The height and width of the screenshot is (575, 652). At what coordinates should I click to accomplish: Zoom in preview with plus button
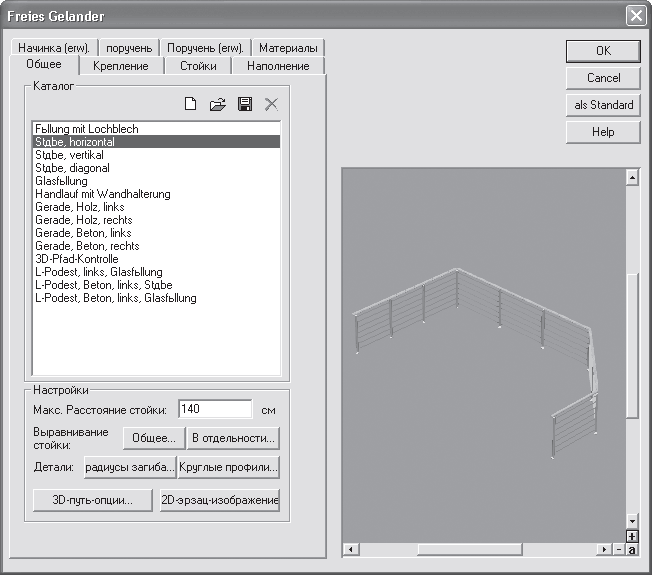click(x=631, y=536)
